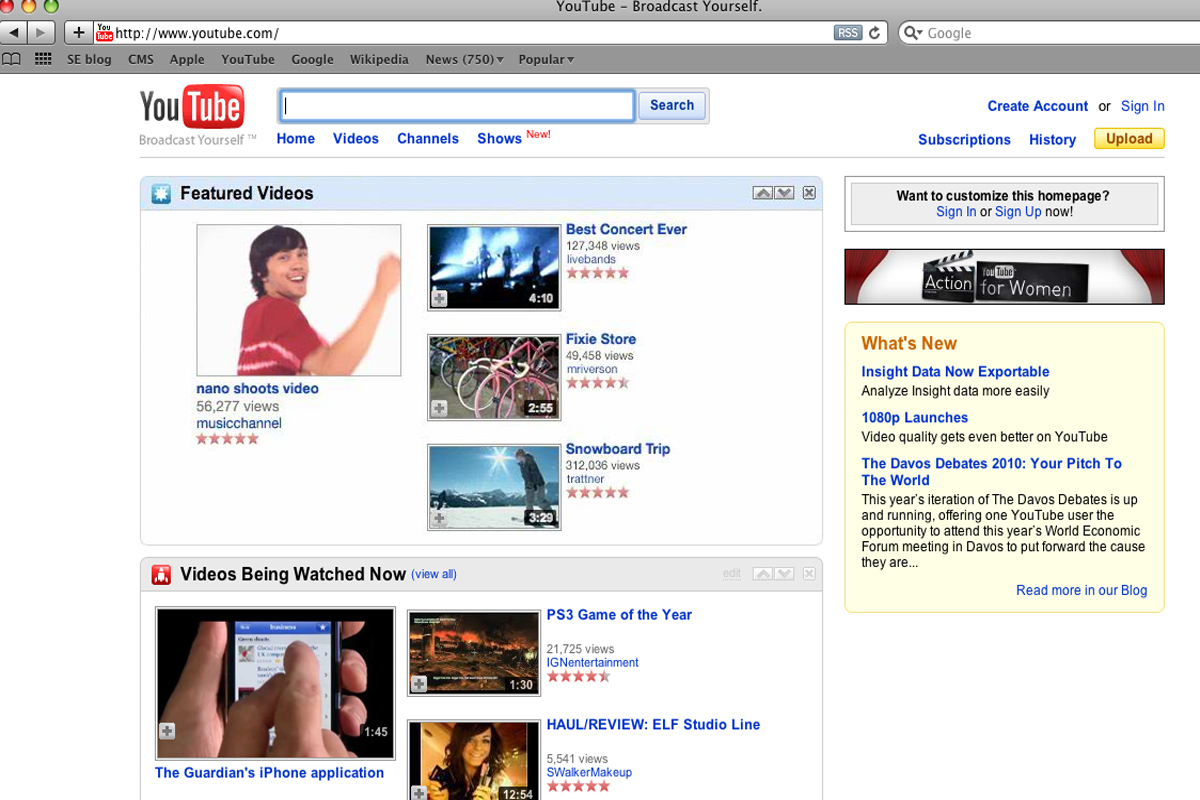Click Sign In in customize box
The height and width of the screenshot is (800, 1200).
tap(956, 212)
